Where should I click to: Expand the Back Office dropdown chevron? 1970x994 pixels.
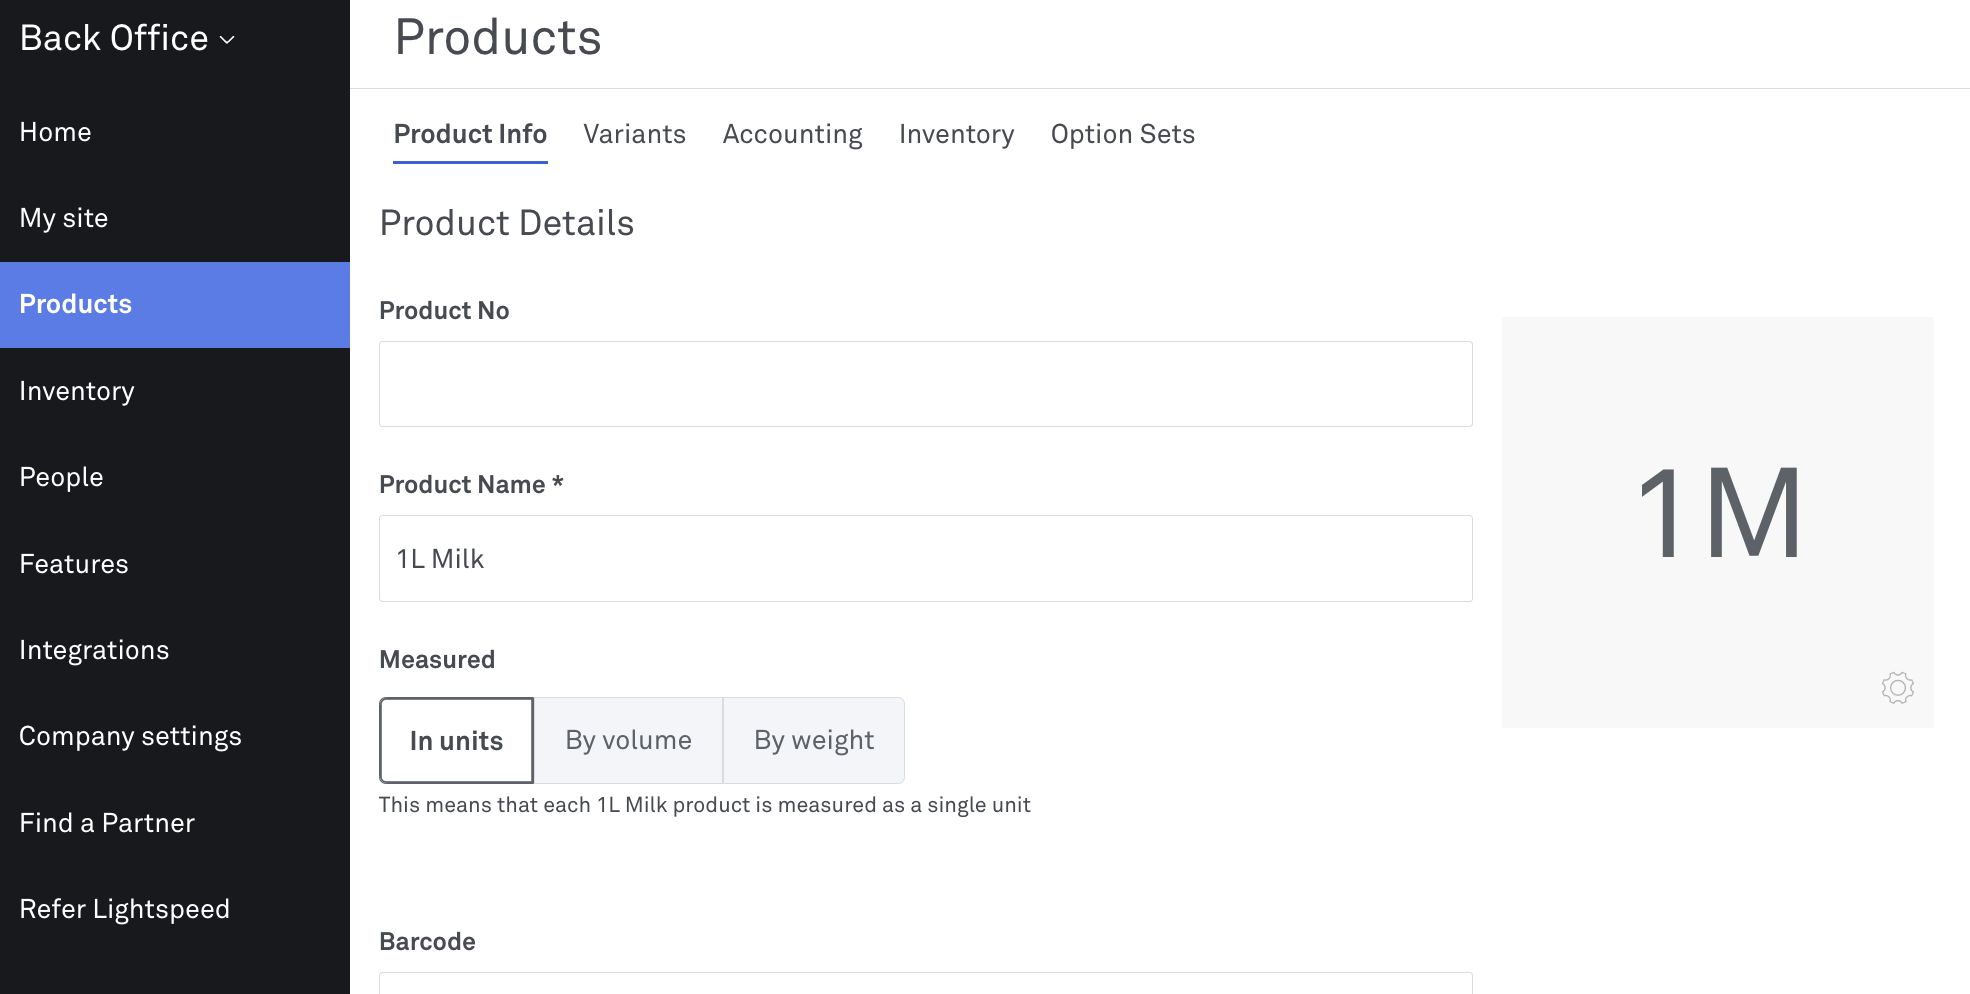pyautogui.click(x=227, y=40)
